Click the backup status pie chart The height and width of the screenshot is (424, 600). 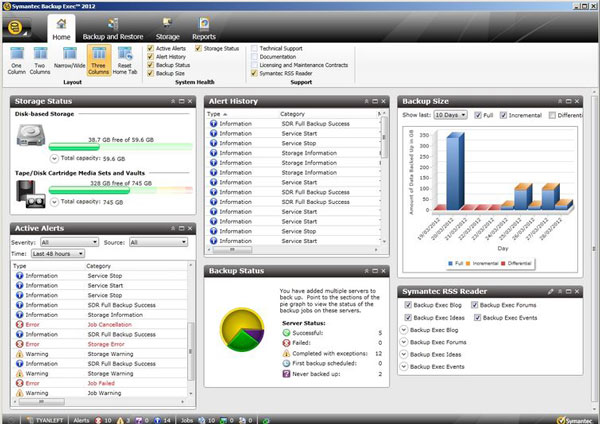(x=242, y=330)
